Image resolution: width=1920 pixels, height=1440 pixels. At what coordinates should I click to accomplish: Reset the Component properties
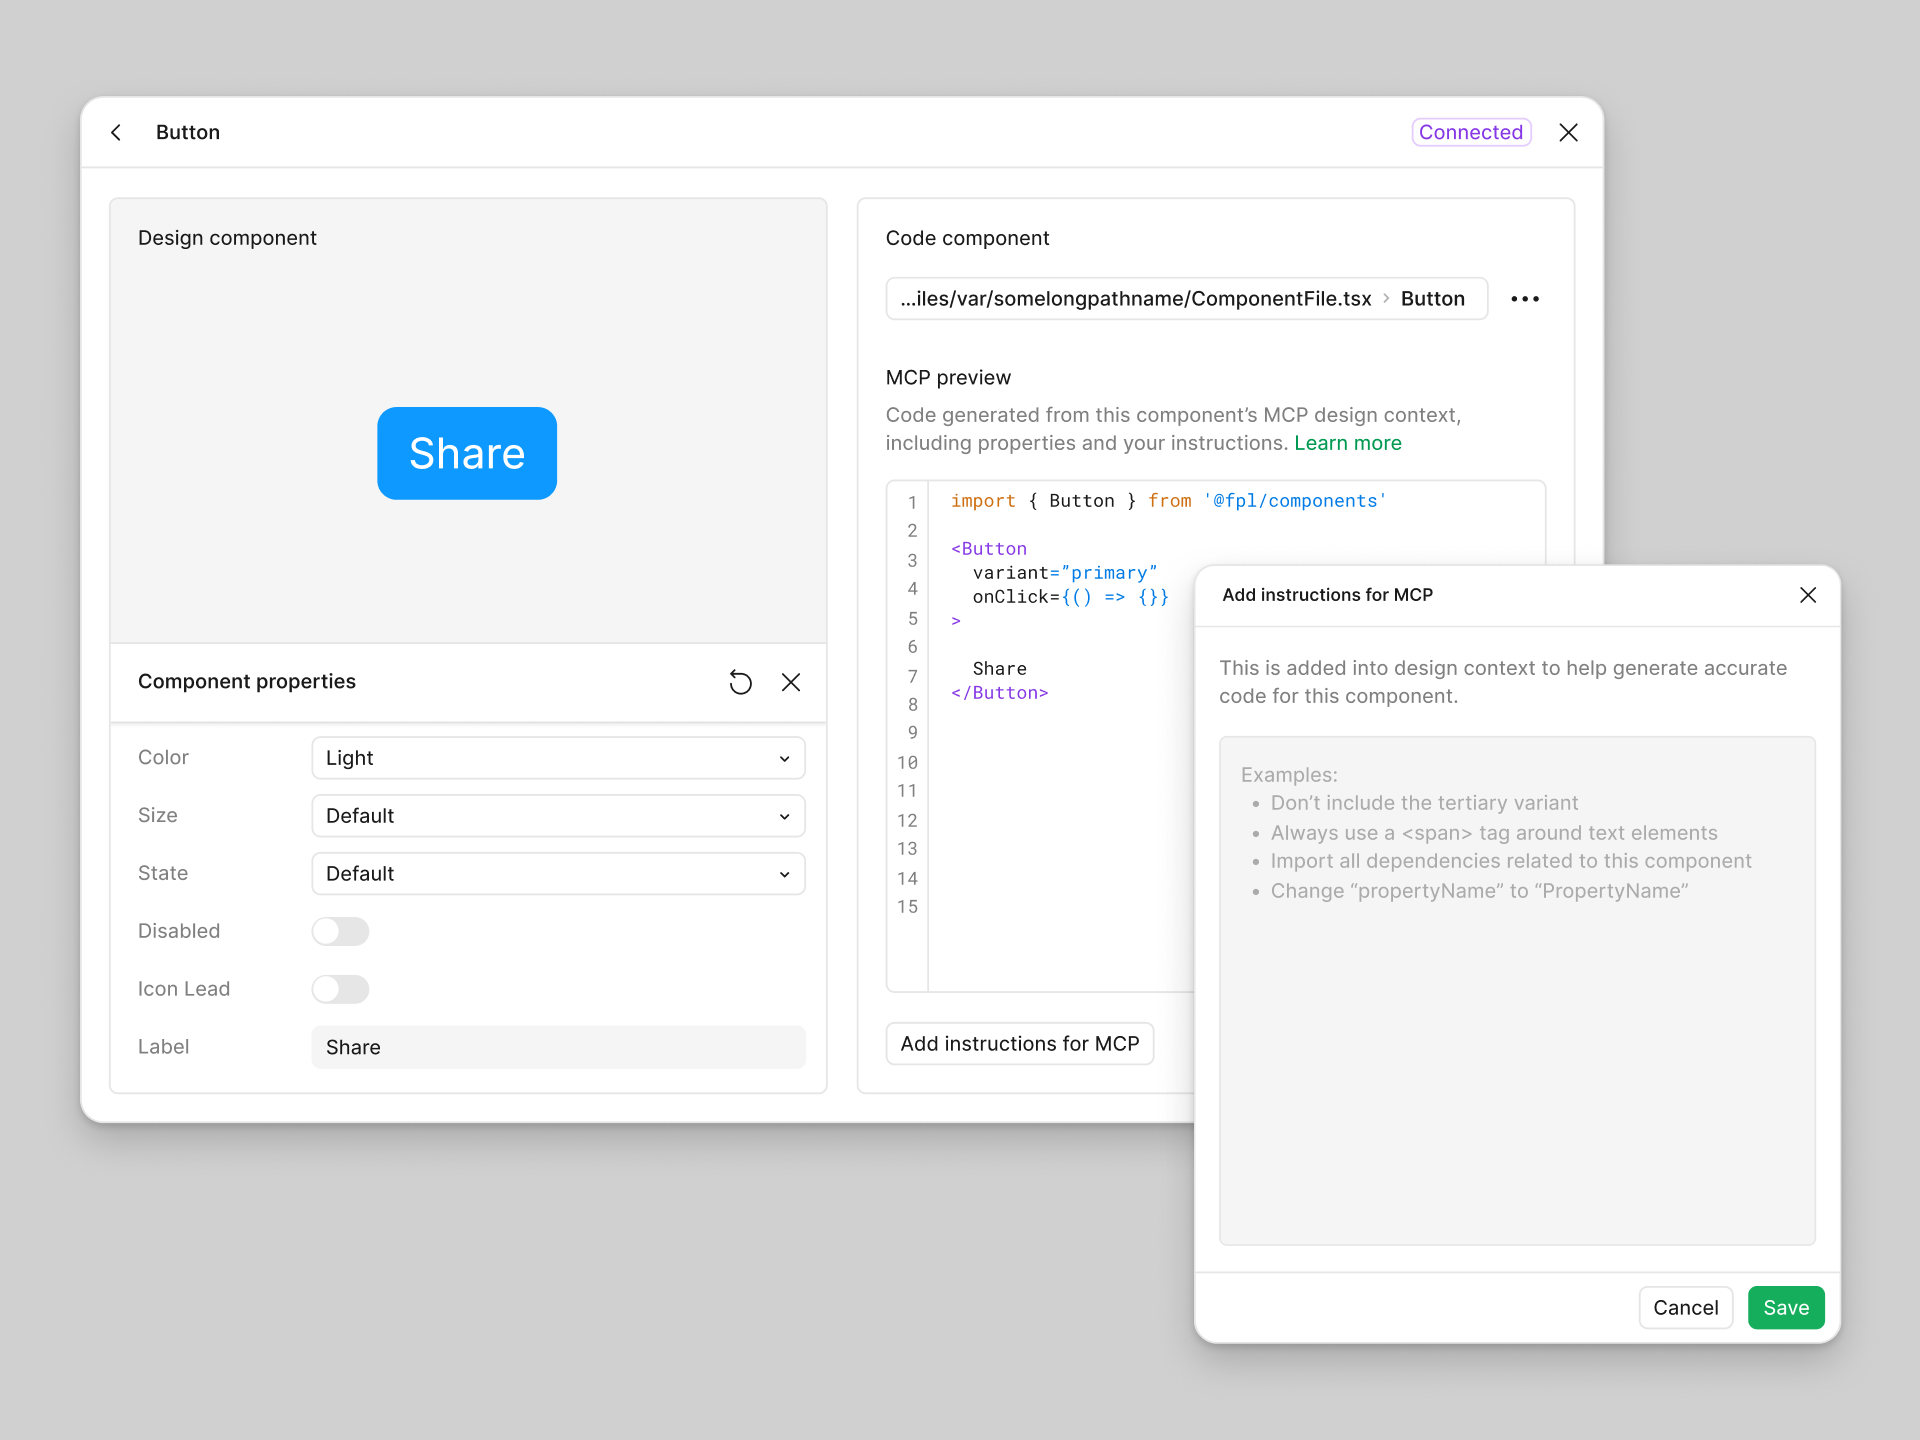tap(740, 682)
